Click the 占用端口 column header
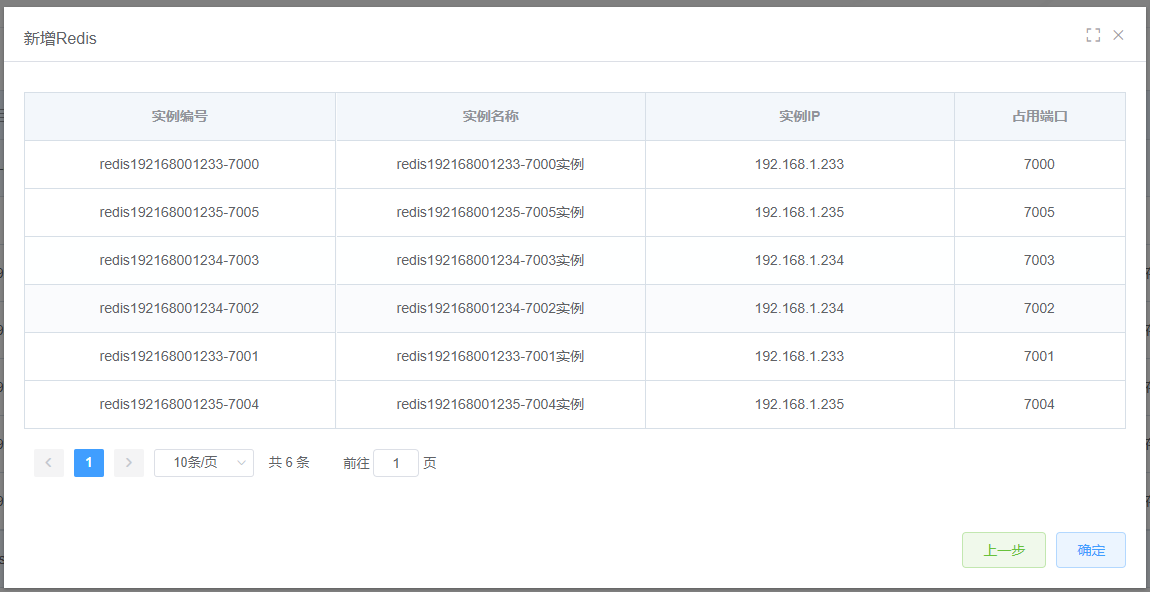The width and height of the screenshot is (1150, 592). click(x=1039, y=117)
